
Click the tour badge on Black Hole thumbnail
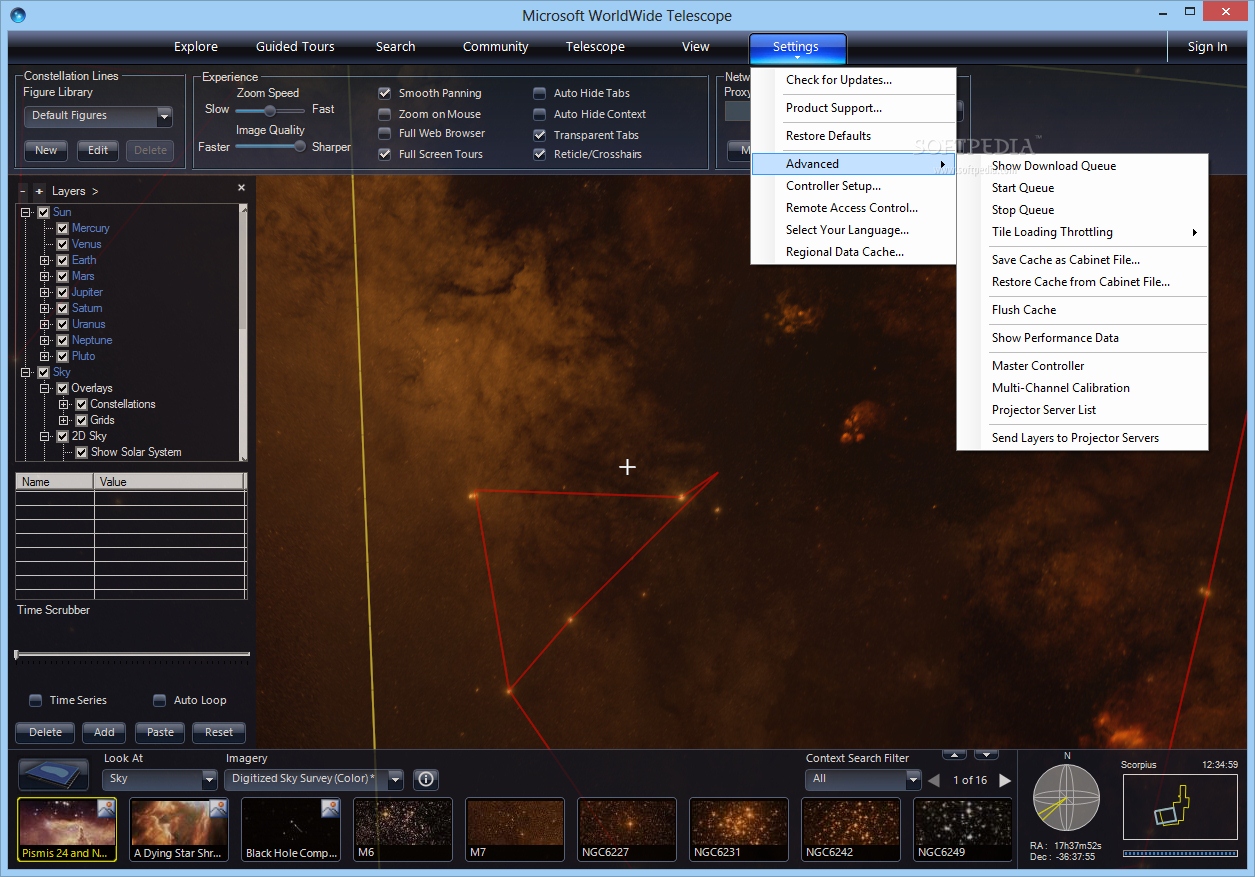click(330, 809)
